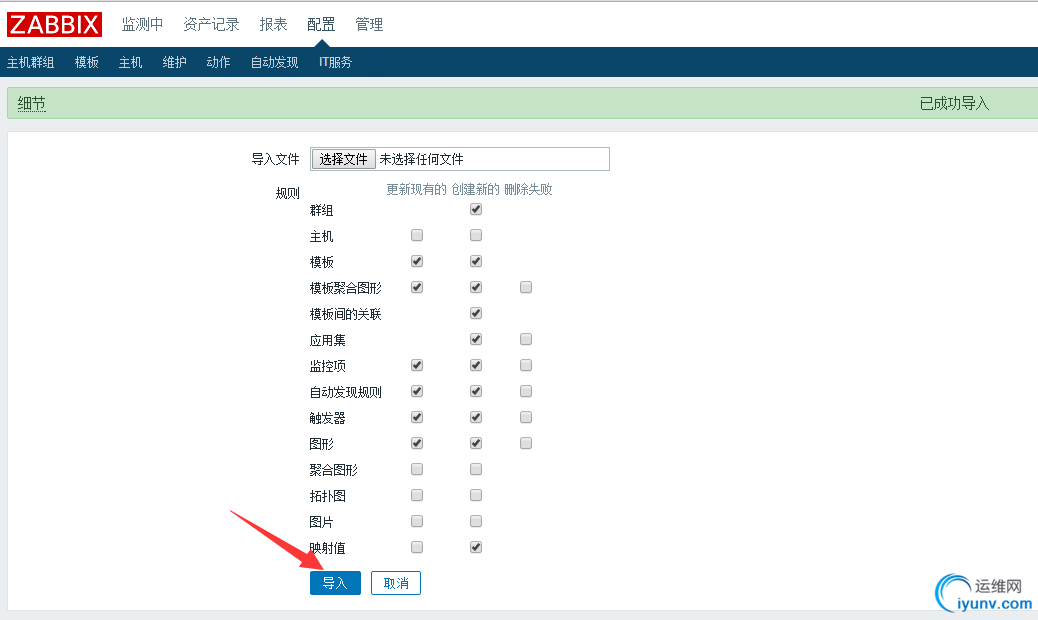
Task: Uncheck 触发器 update existing checkbox
Action: pyautogui.click(x=417, y=417)
